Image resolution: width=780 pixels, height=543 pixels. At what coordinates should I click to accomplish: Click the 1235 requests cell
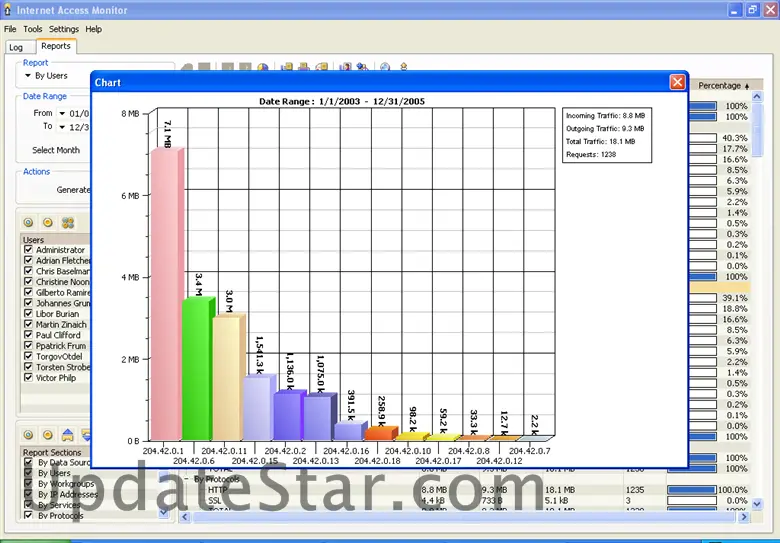[635, 490]
